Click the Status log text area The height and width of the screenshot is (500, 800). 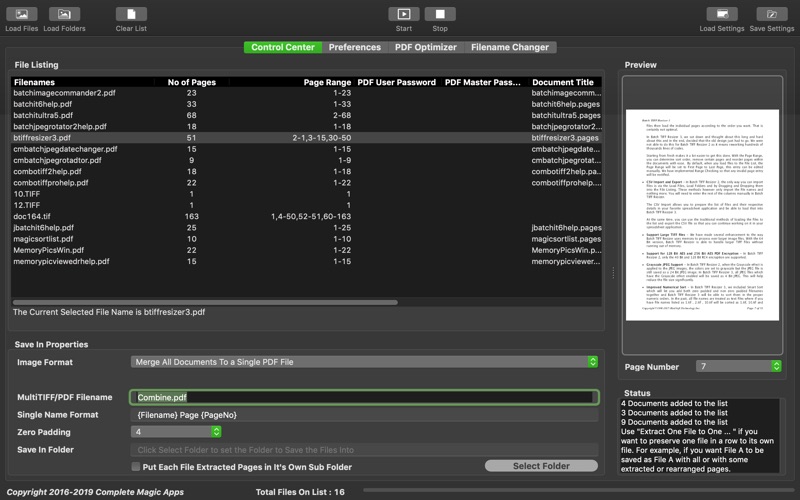699,436
